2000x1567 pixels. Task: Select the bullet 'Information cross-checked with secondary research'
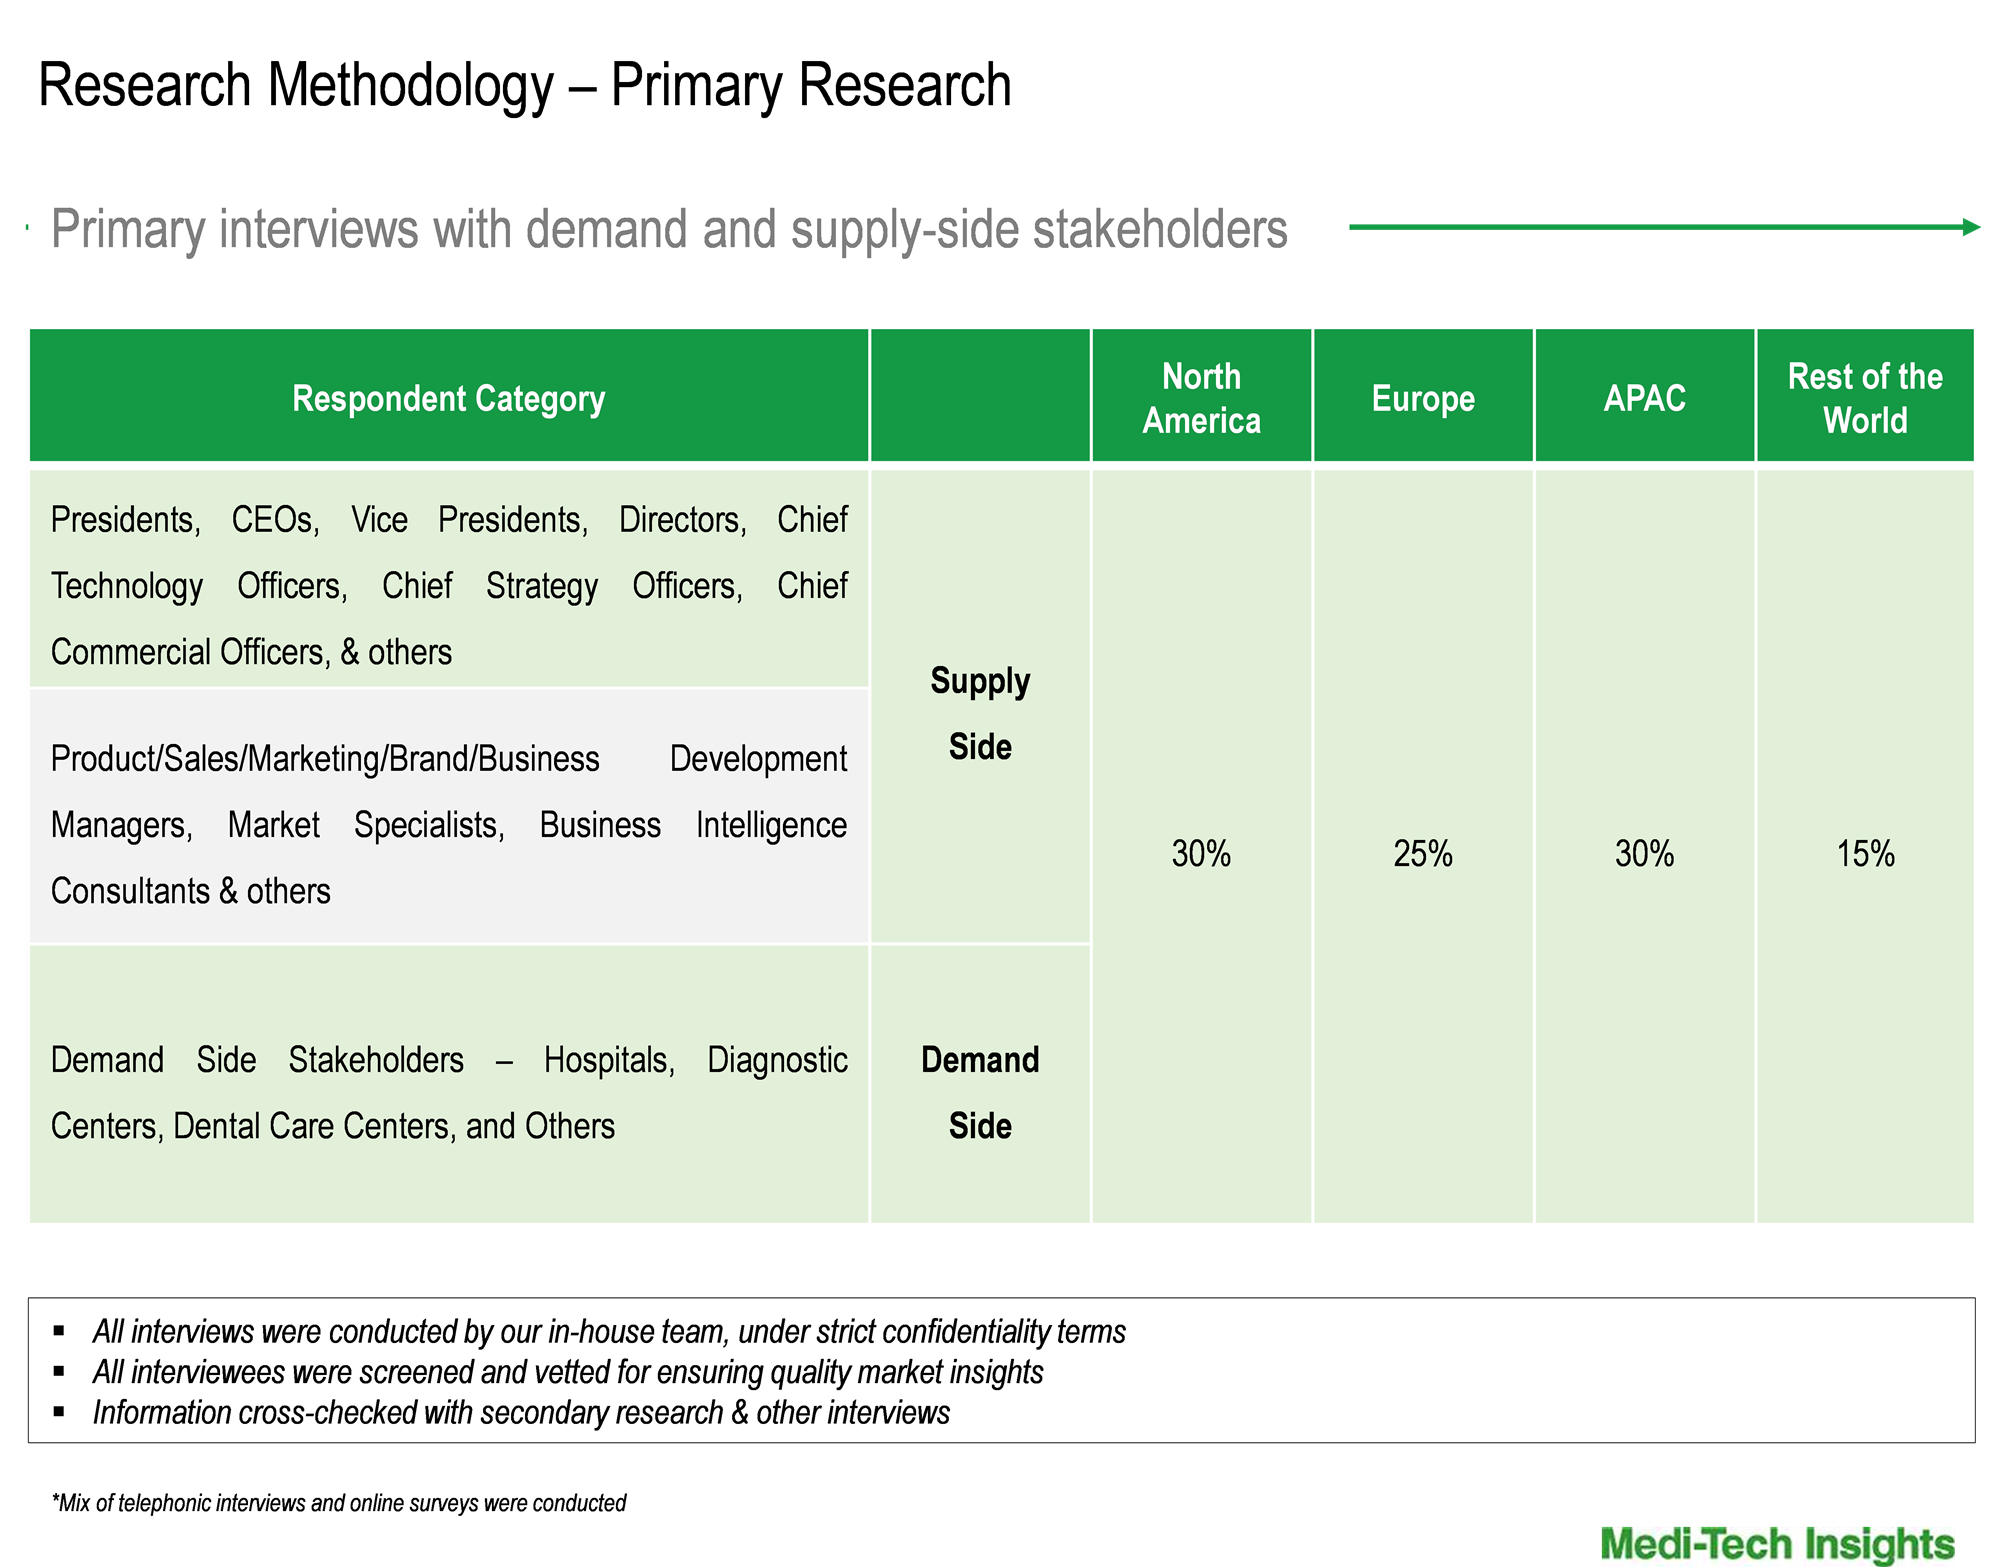tap(521, 1412)
